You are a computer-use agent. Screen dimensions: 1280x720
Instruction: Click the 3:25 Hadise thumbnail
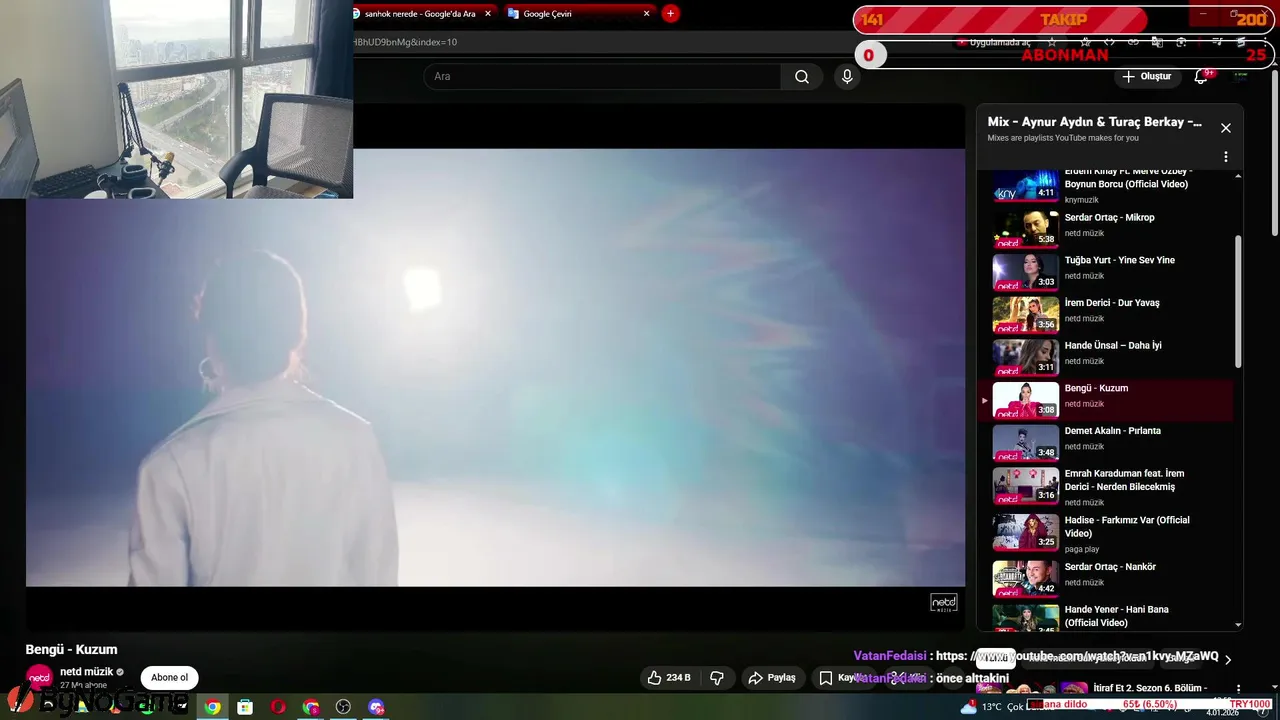coord(1025,533)
